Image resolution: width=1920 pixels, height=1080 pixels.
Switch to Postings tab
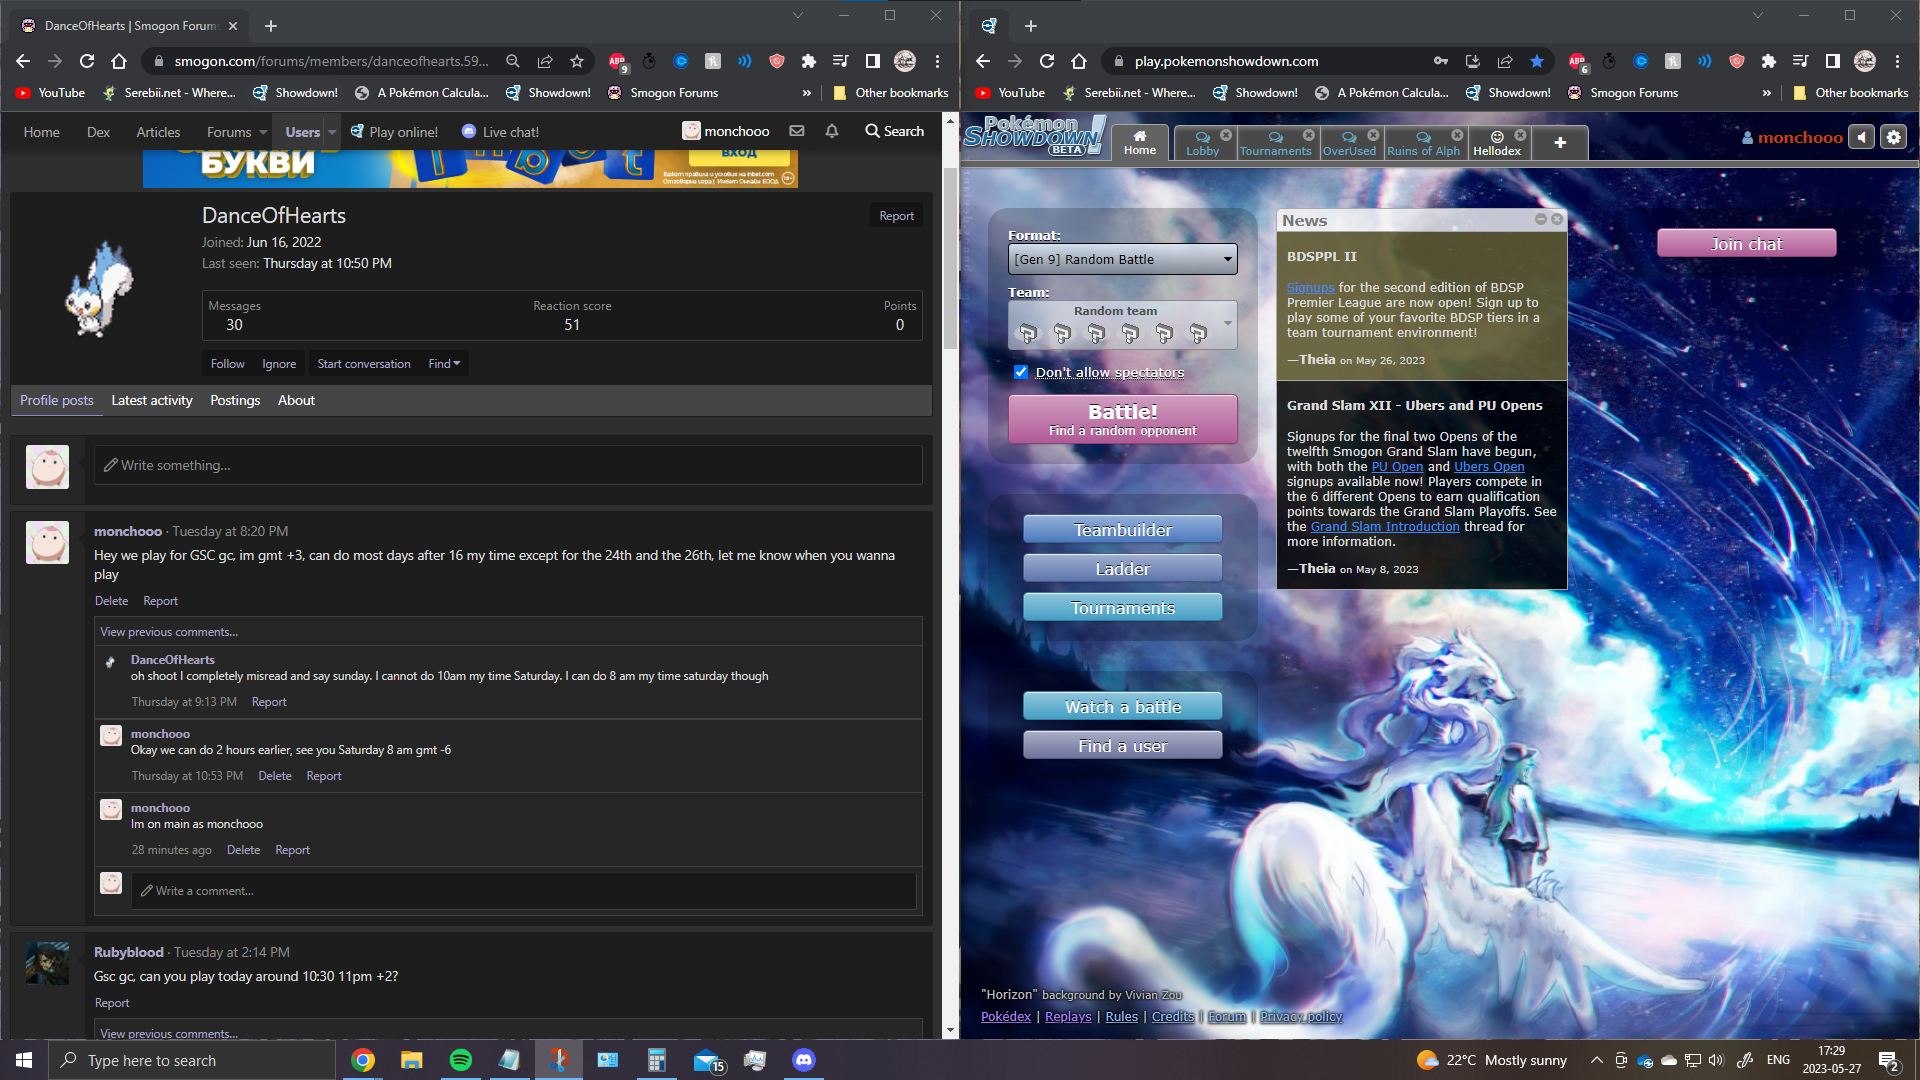coord(235,400)
